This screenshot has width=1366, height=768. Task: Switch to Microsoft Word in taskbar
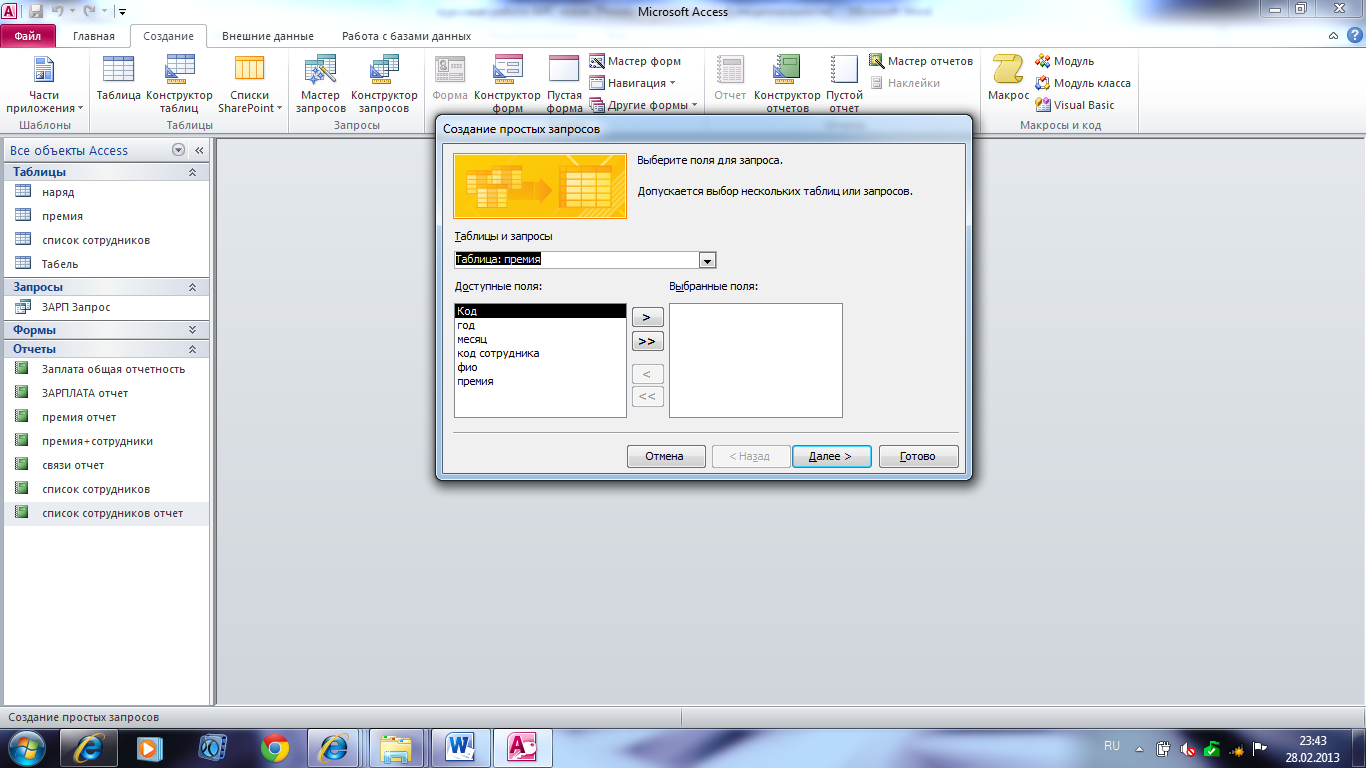(x=461, y=747)
